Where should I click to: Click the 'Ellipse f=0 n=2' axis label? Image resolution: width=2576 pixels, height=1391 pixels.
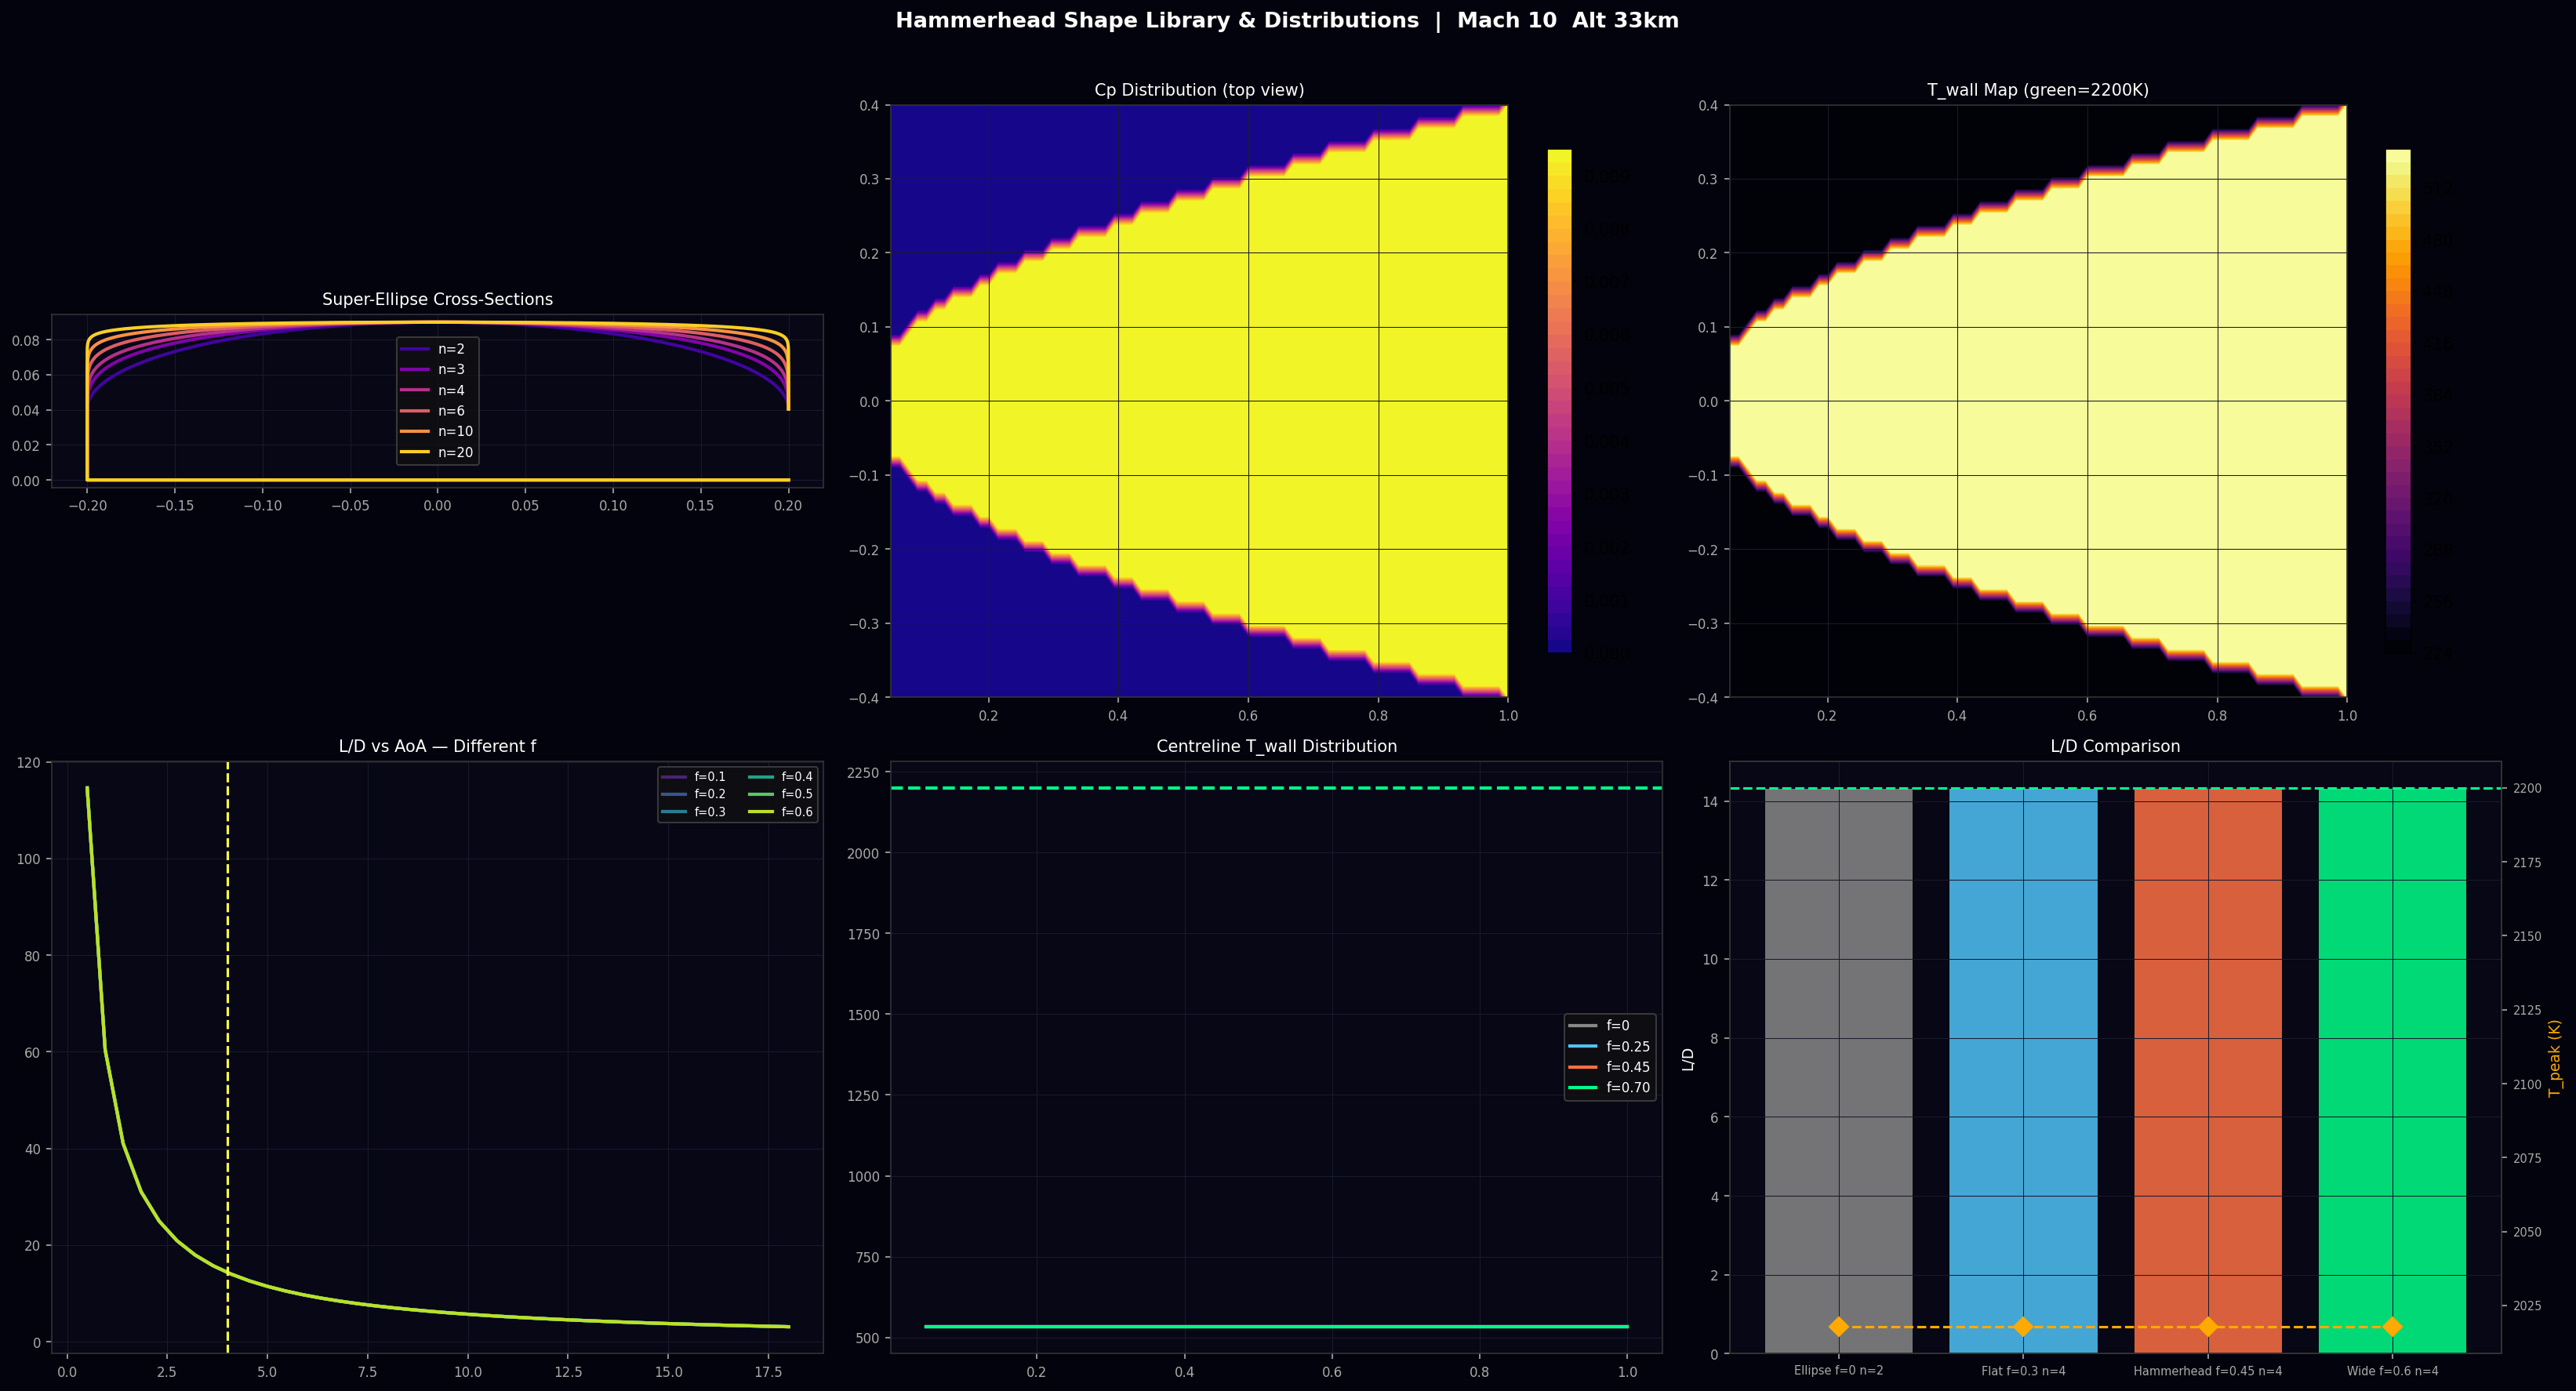(x=1838, y=1371)
